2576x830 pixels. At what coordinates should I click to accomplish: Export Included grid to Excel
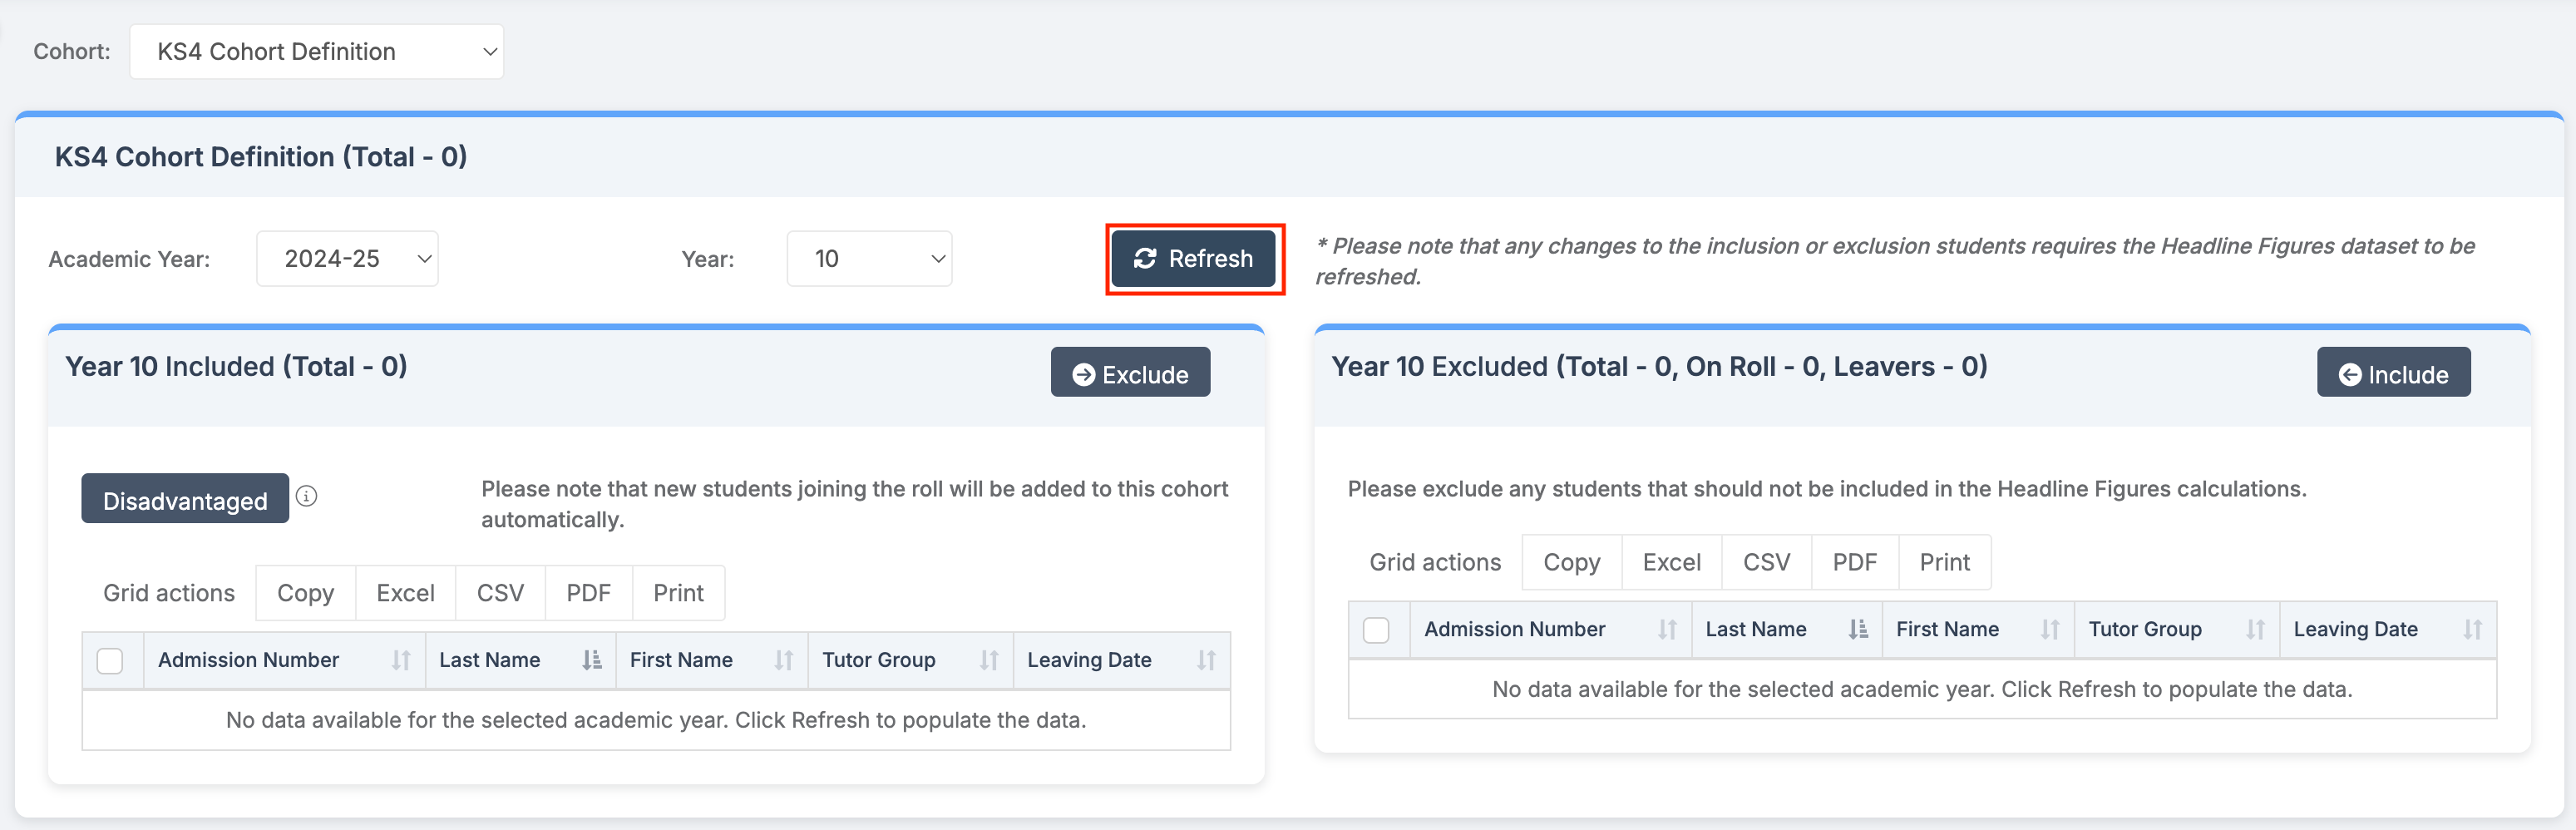click(405, 593)
